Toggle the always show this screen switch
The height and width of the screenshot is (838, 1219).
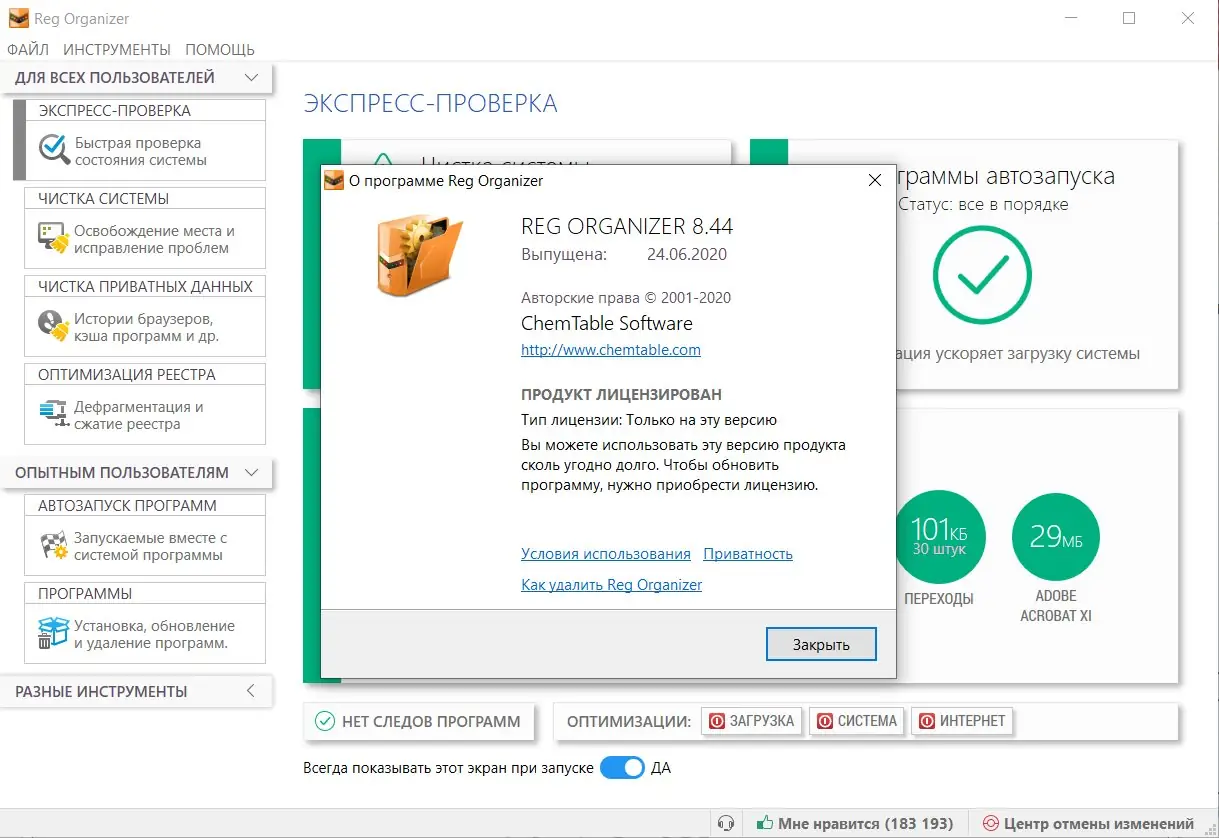(x=622, y=768)
